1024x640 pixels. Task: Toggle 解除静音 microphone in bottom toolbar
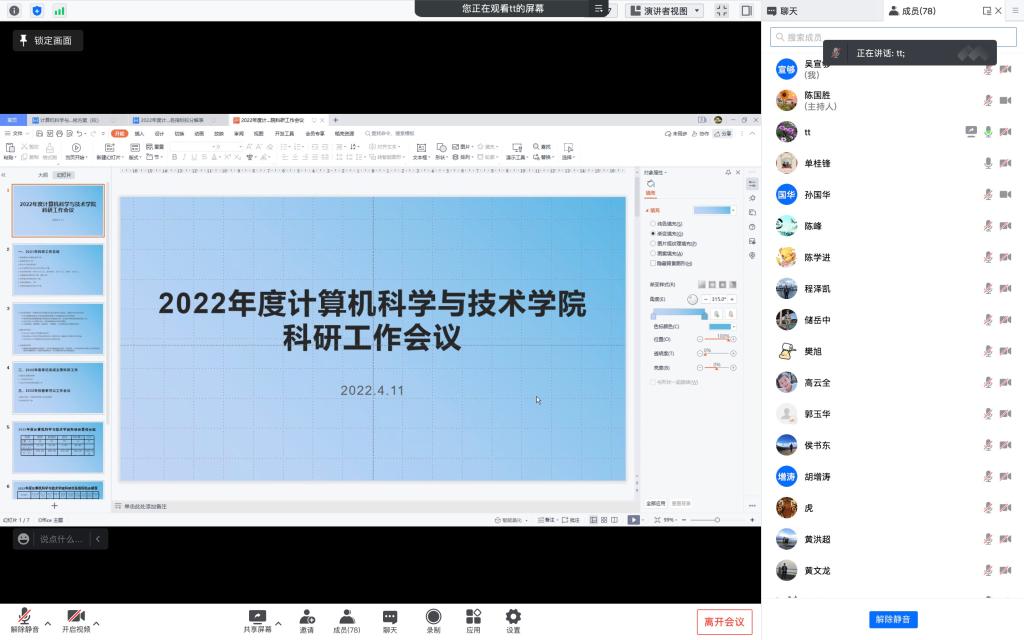tap(24, 617)
